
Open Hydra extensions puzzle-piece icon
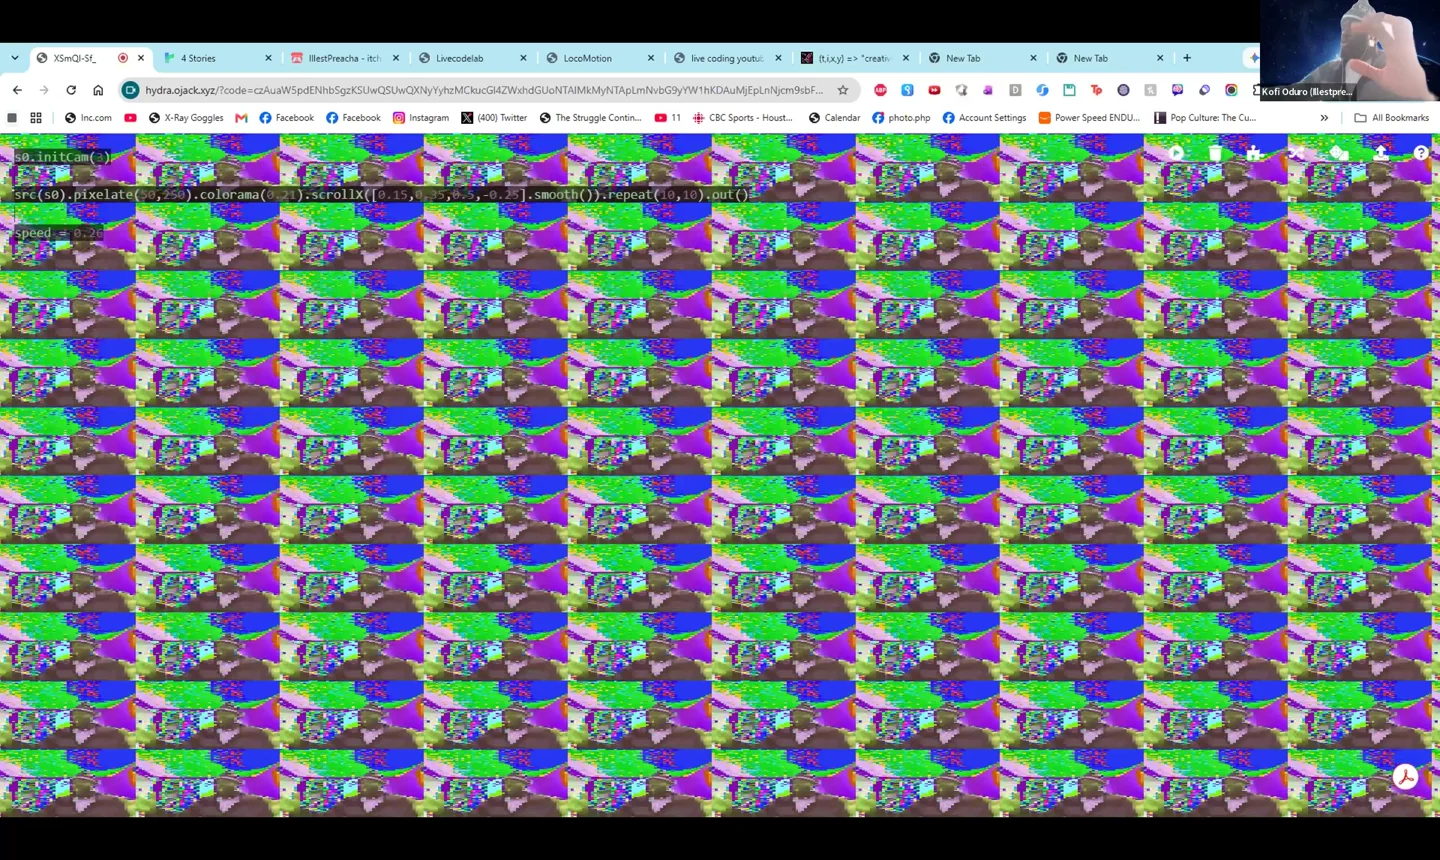coord(1254,153)
